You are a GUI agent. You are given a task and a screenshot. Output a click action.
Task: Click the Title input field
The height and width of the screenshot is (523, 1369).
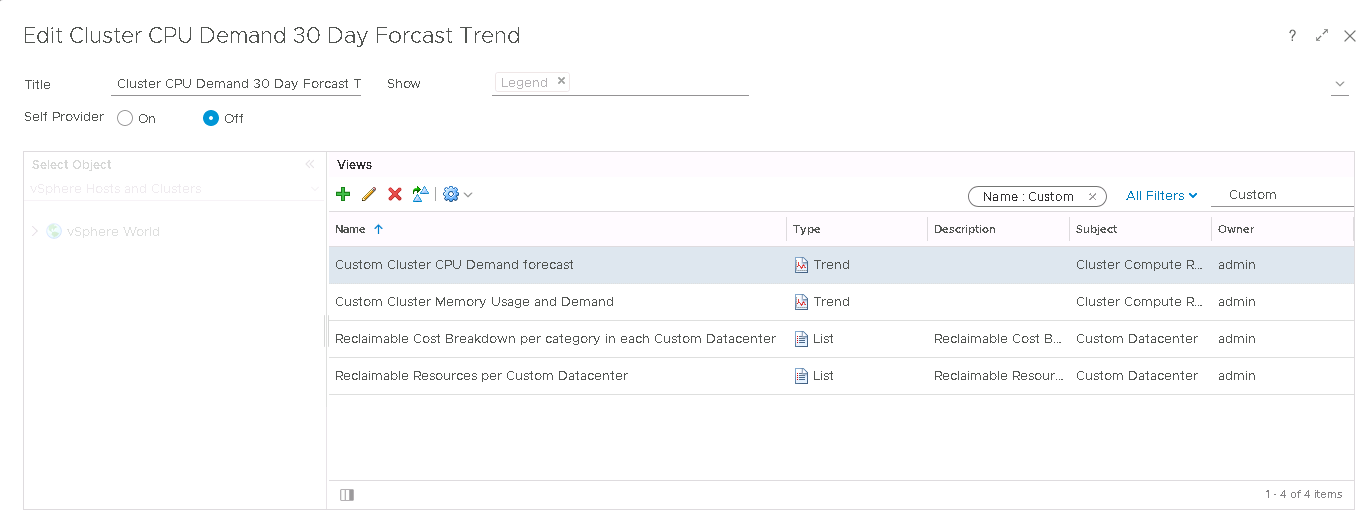tap(236, 84)
